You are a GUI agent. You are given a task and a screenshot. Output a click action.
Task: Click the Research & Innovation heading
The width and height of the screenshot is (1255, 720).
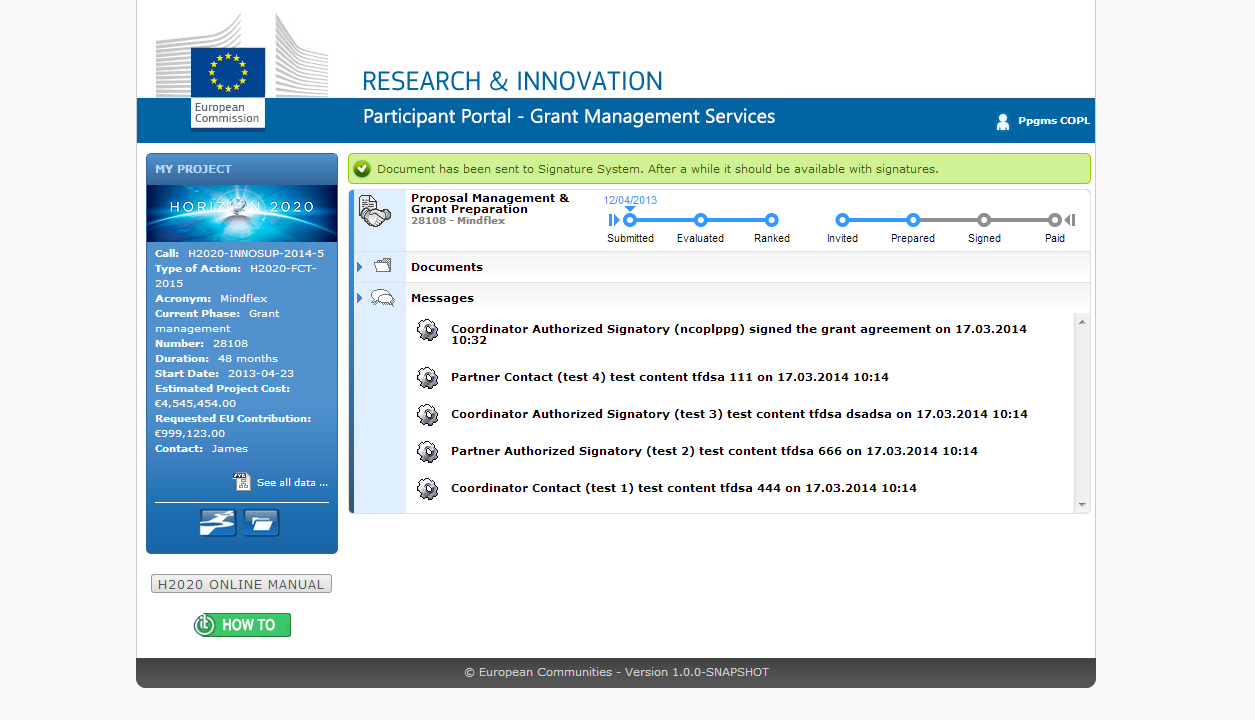coord(512,82)
